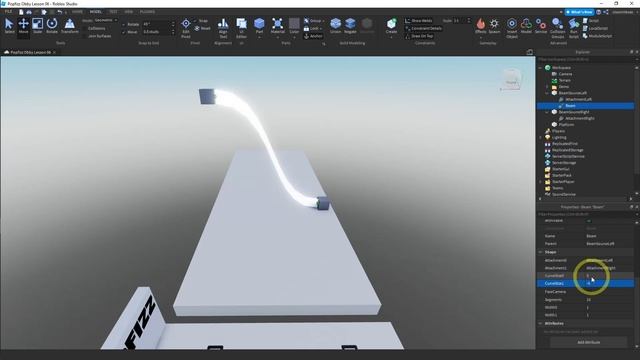Viewport: 640px width, 360px height.
Task: Collapse the BeamSourceLeft node
Action: pyautogui.click(x=547, y=93)
